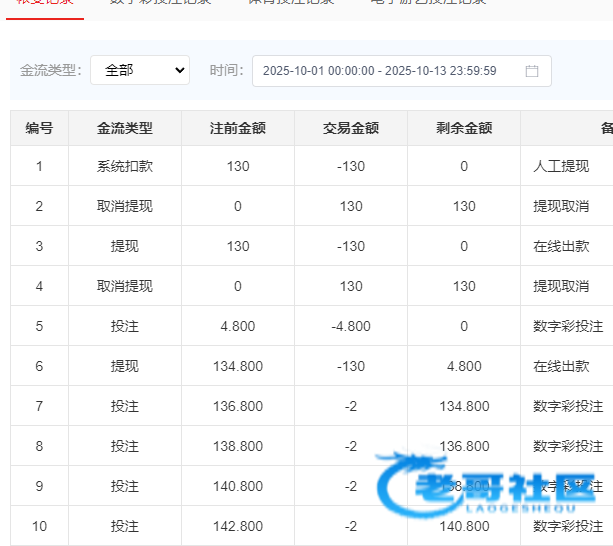Click the 人工提现 remark in row 1
613x546 pixels.
pos(561,166)
